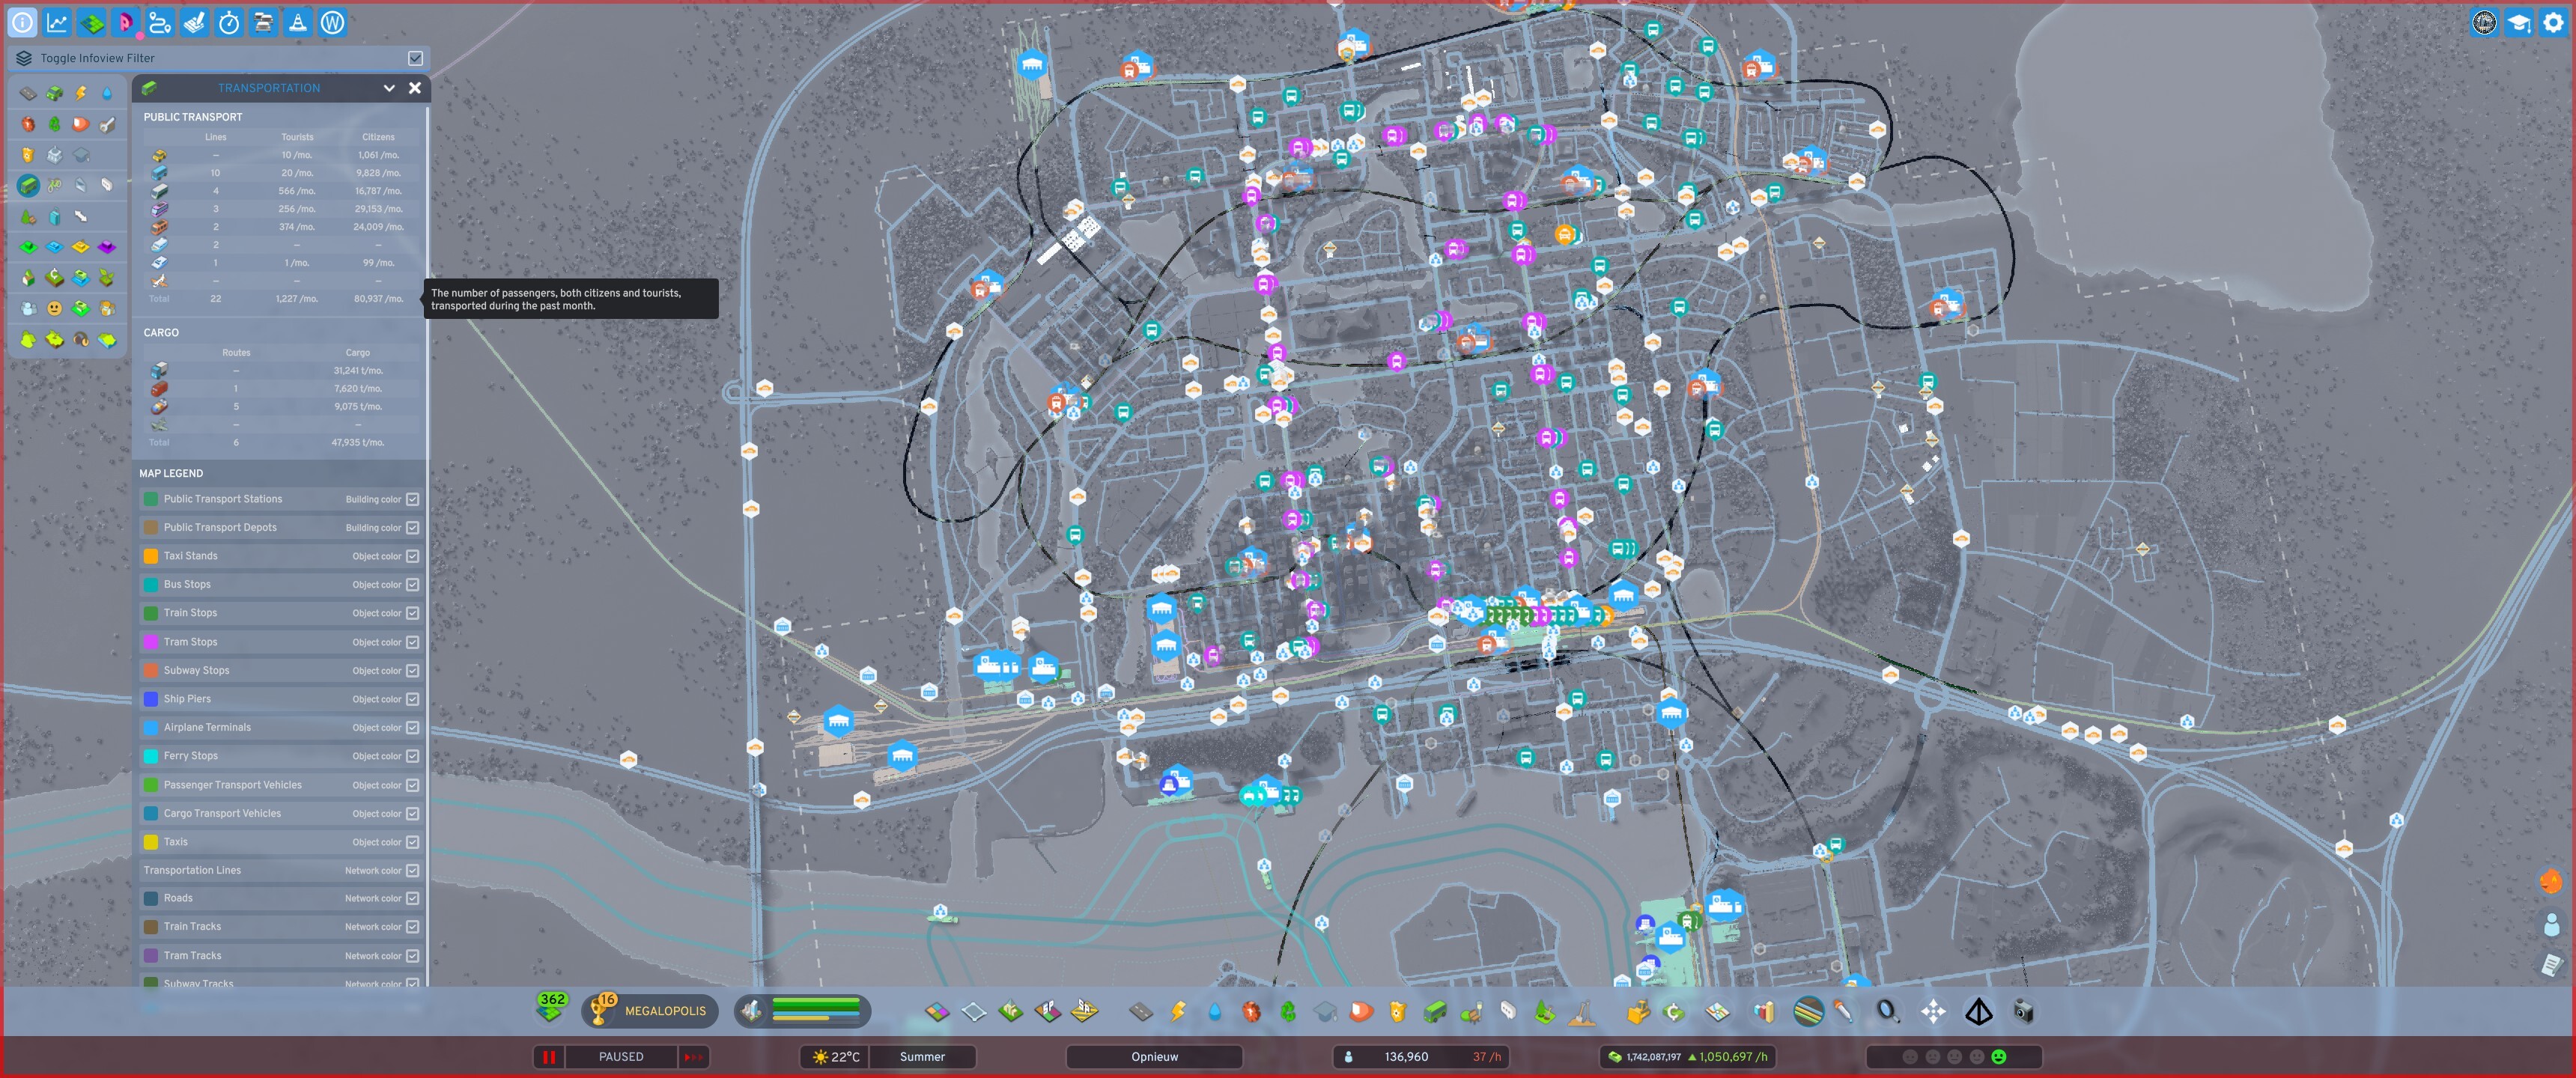The width and height of the screenshot is (2576, 1078).
Task: Open the city money balance details
Action: click(x=1653, y=1057)
